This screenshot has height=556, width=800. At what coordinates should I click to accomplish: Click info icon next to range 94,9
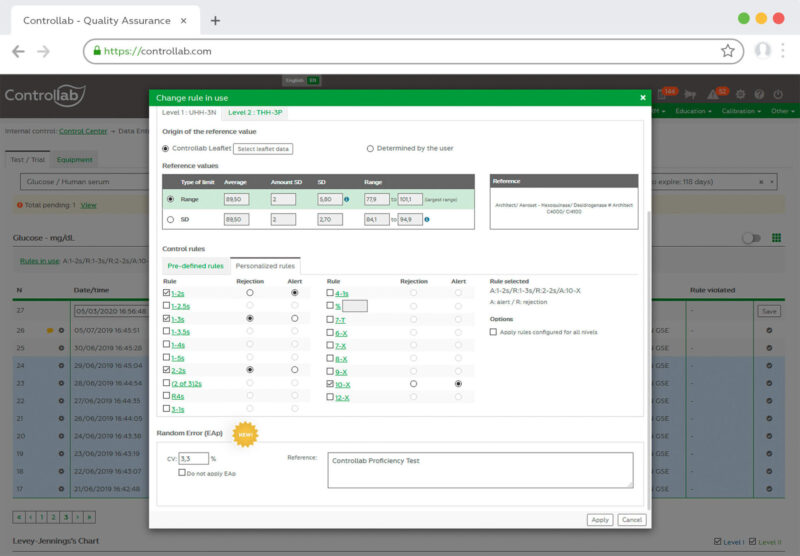point(427,219)
